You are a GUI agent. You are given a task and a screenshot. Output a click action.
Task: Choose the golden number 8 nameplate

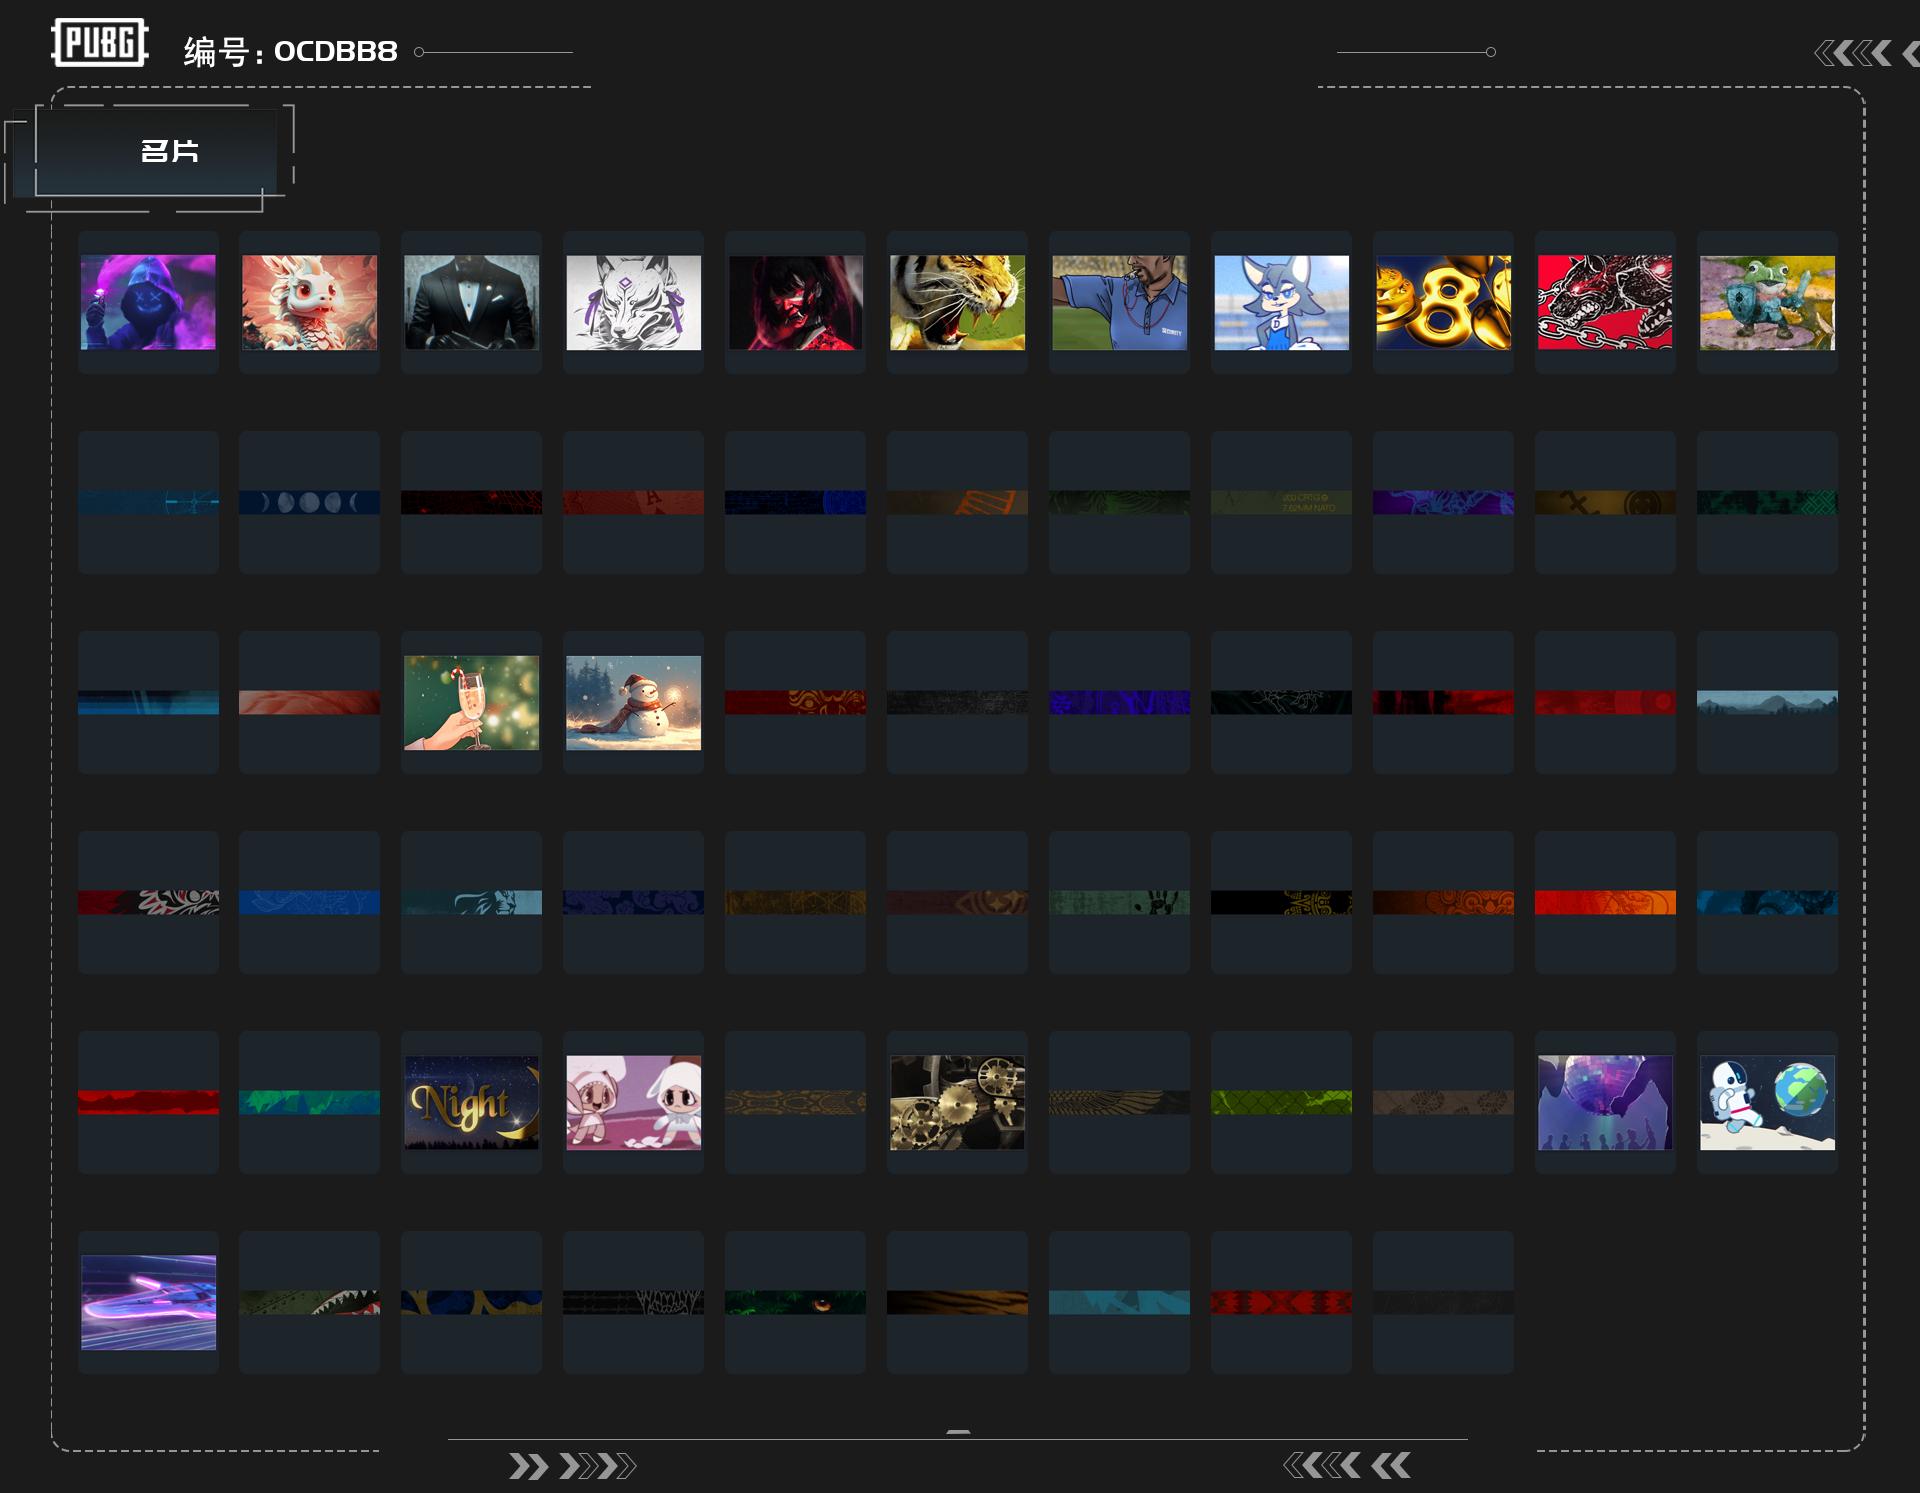pos(1443,302)
